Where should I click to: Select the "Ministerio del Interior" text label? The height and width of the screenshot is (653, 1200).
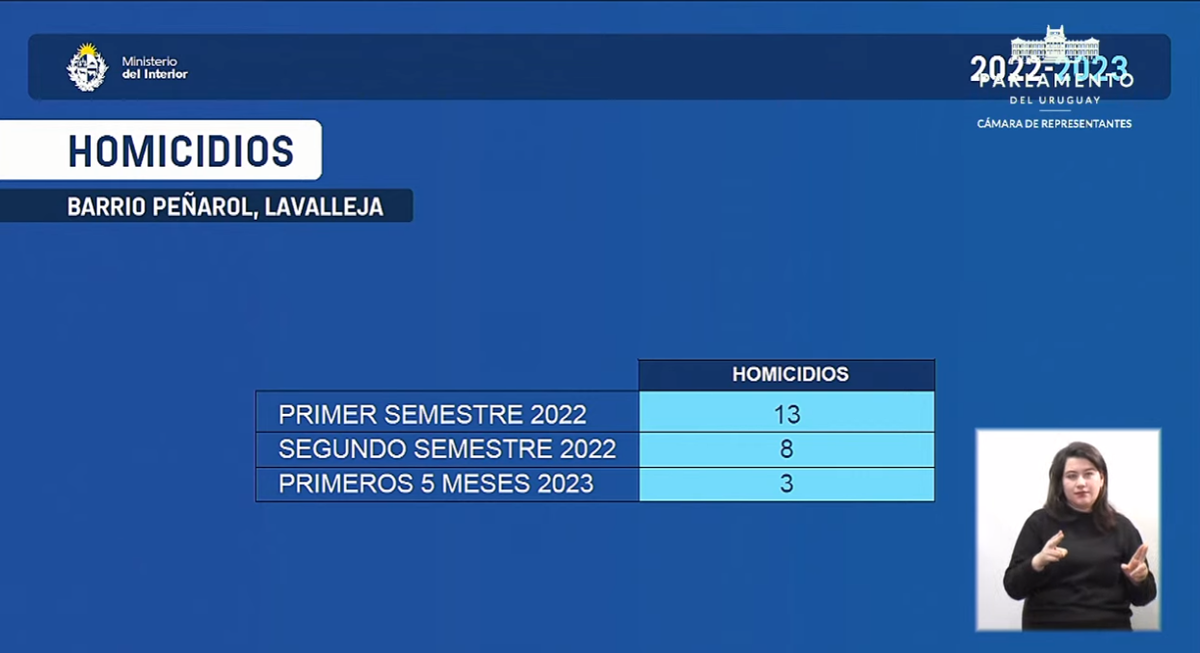pos(154,68)
